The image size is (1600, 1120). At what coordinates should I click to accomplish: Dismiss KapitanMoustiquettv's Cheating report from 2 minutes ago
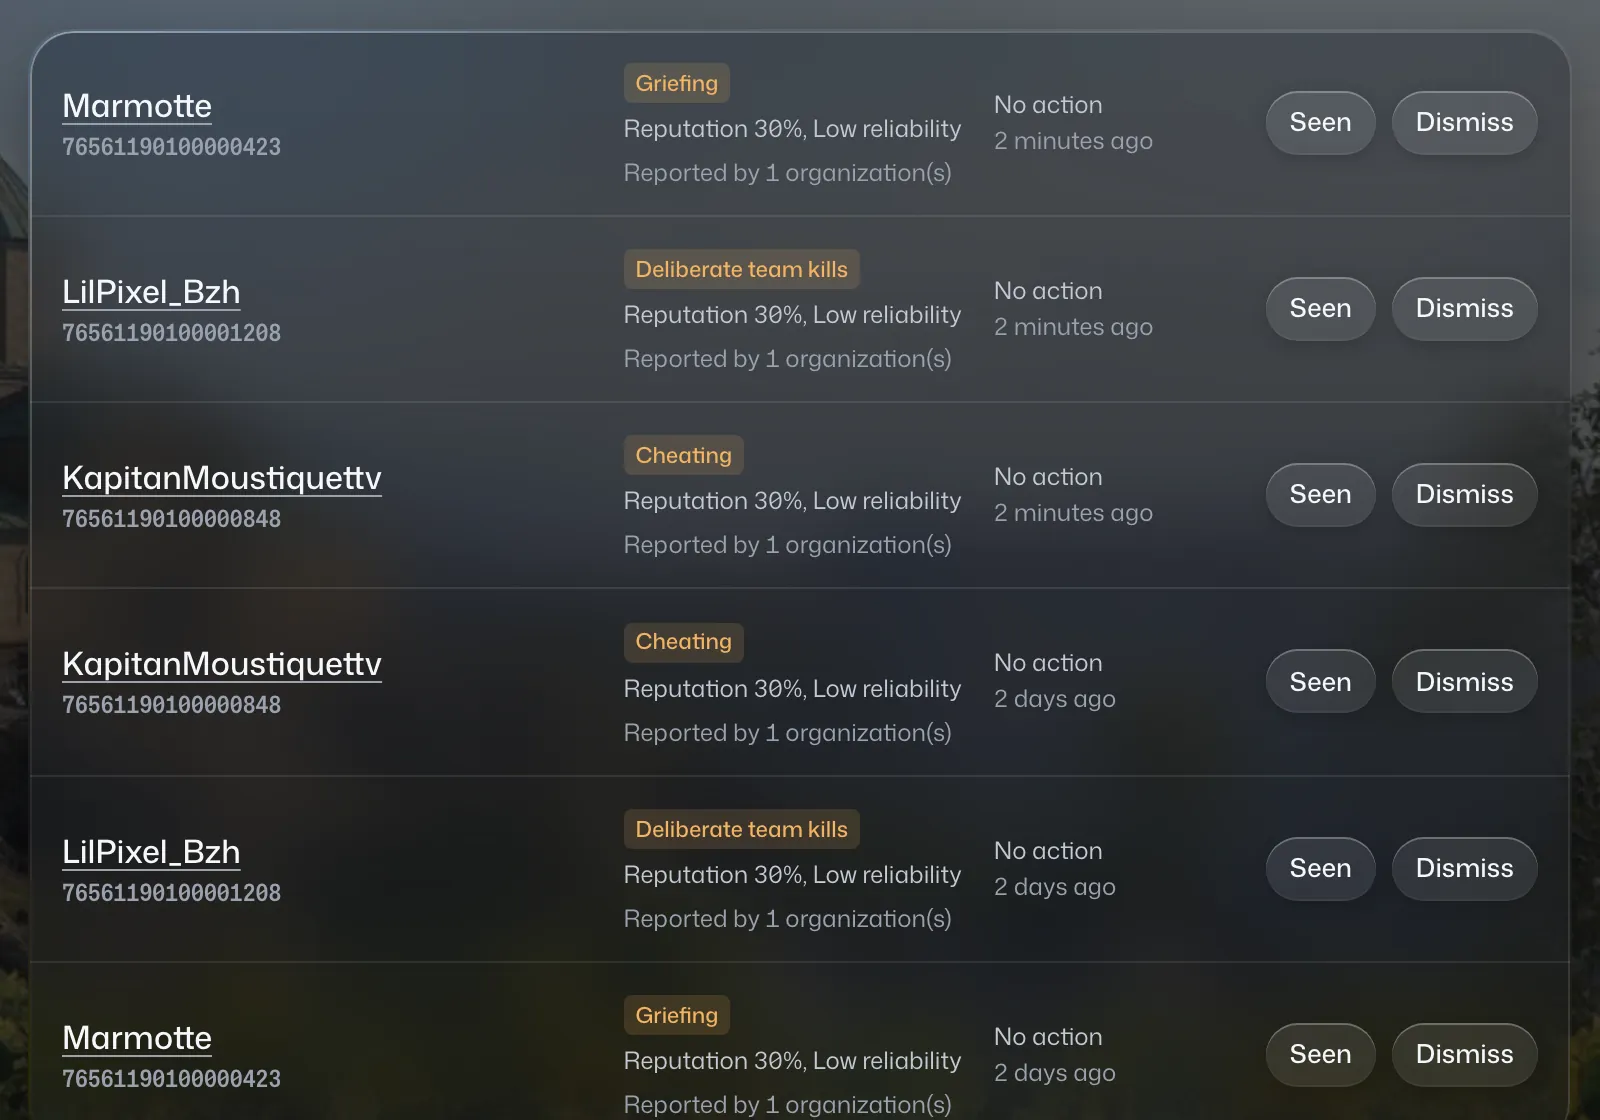click(1464, 495)
